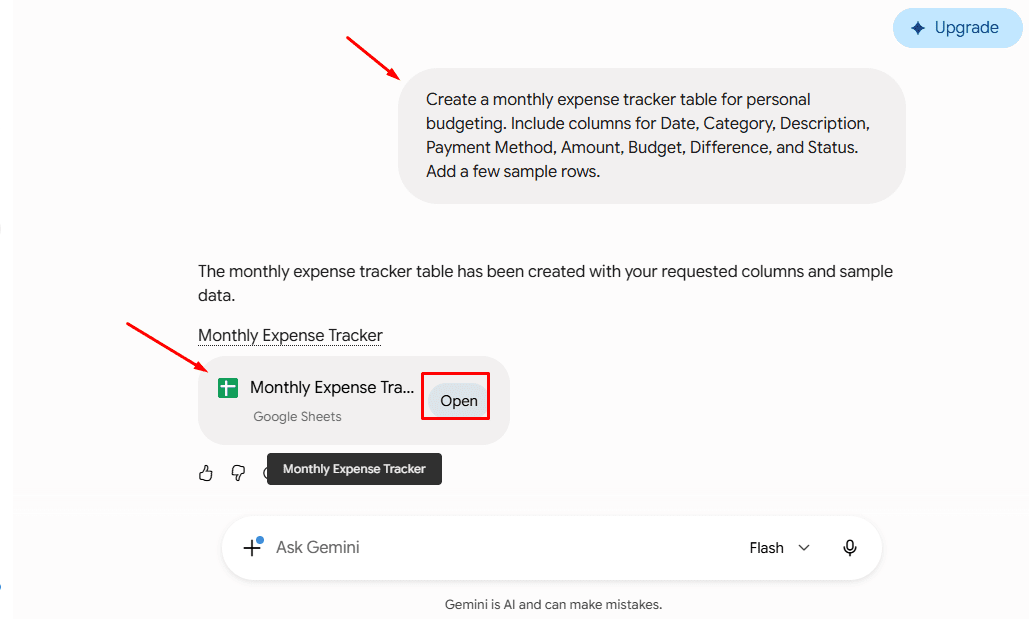Give thumbs down to the response
The height and width of the screenshot is (619, 1029).
[238, 473]
